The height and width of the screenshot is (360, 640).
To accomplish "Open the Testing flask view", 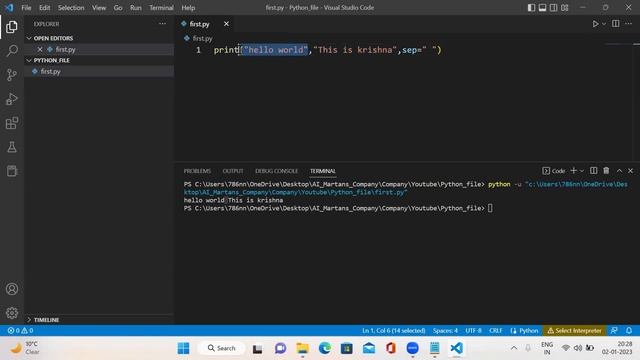I will [12, 147].
